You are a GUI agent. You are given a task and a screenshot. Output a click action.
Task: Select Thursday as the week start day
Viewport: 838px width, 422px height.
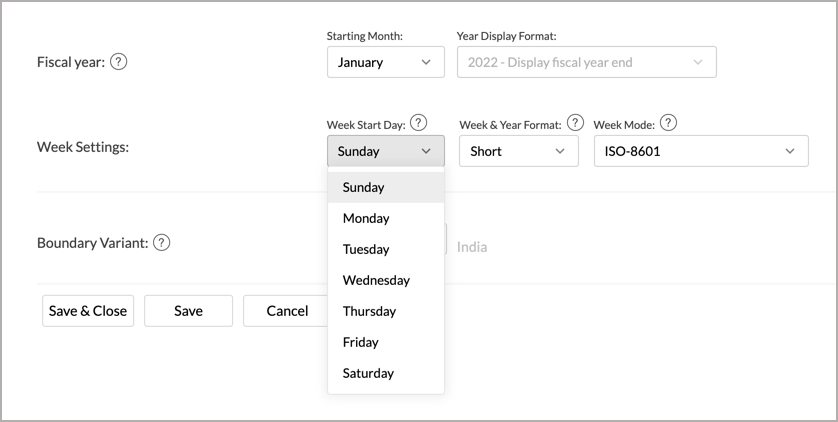click(386, 311)
